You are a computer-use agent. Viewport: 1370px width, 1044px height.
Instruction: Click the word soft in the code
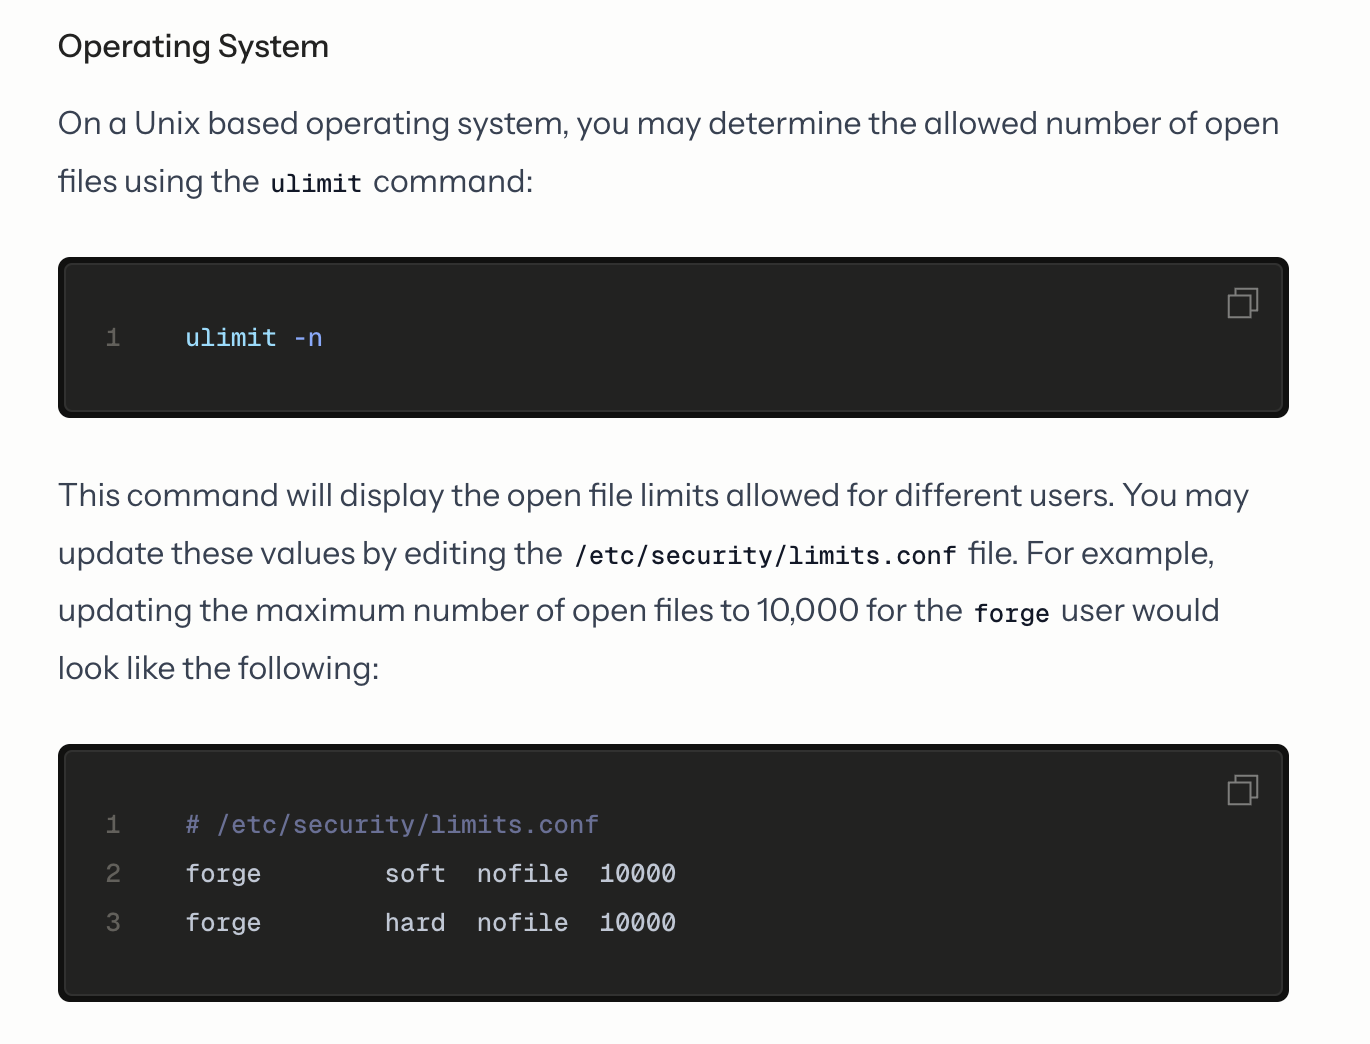[x=415, y=874]
